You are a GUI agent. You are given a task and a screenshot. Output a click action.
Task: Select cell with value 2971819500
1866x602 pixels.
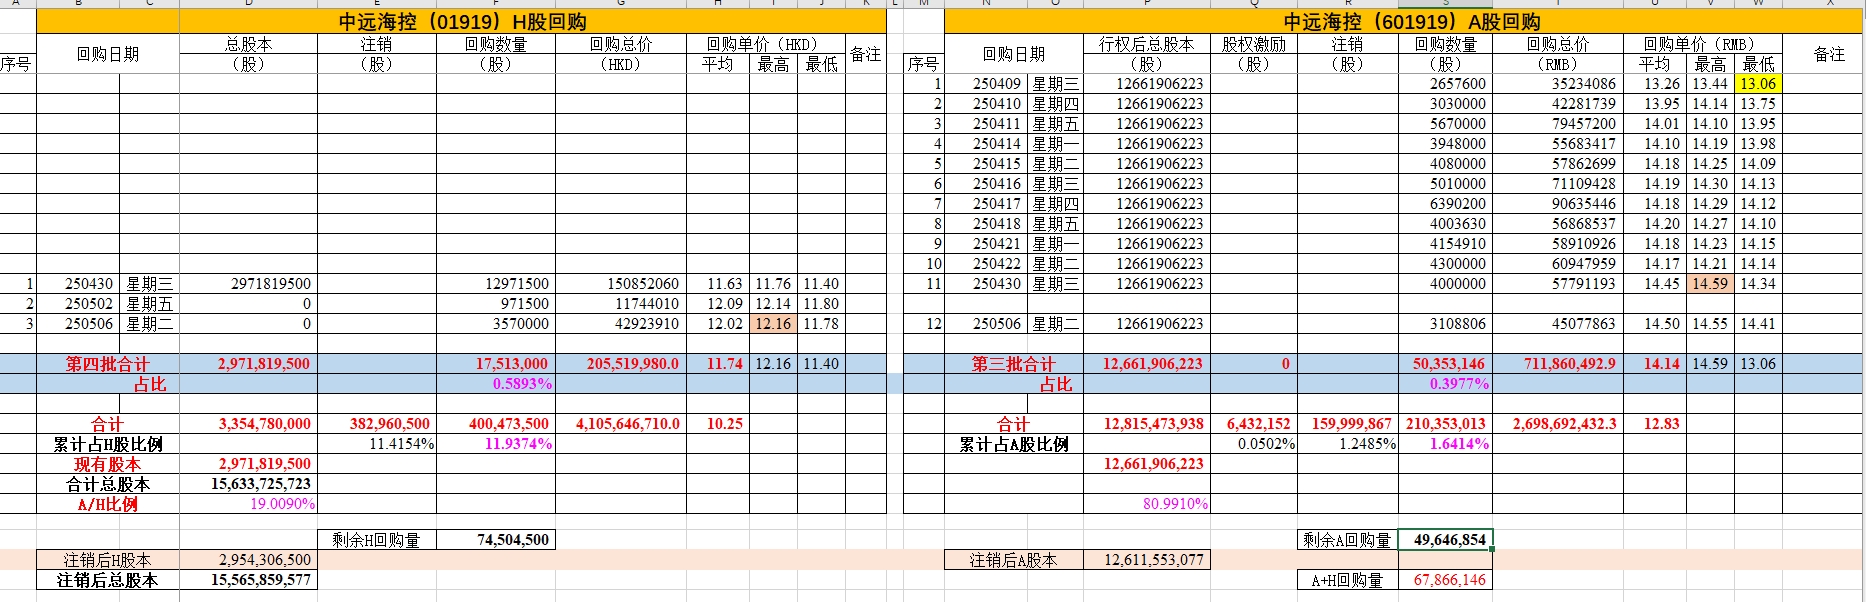tap(248, 284)
